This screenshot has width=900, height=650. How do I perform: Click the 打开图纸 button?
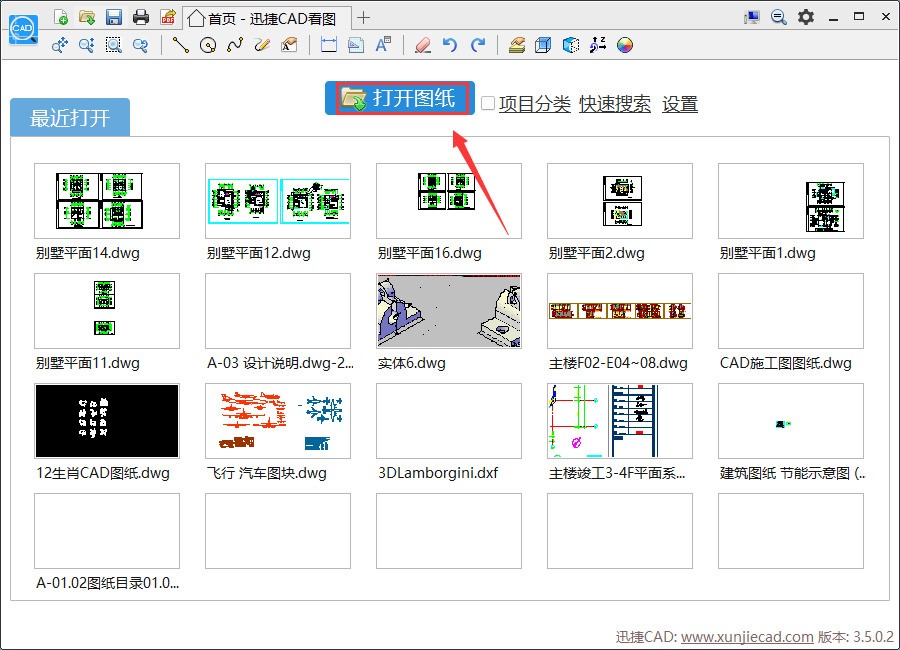tap(399, 98)
